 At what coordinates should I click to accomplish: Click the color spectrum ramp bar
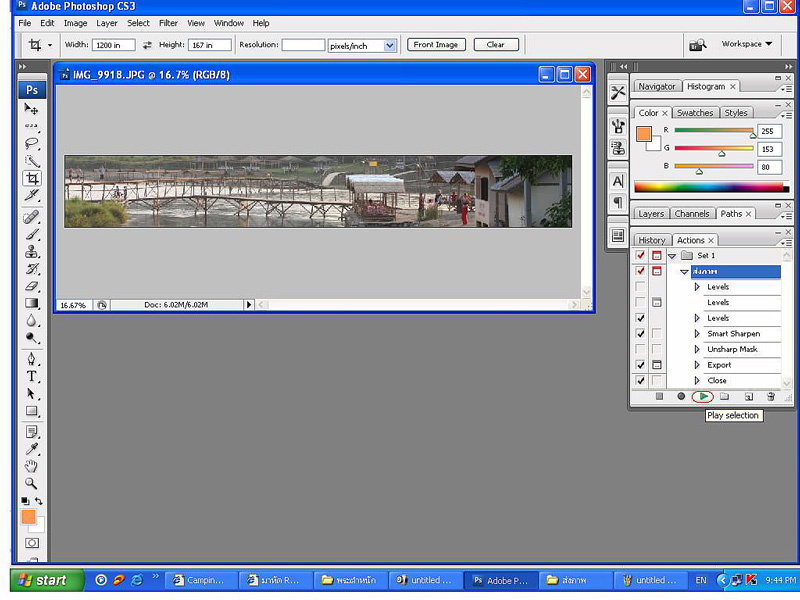coord(708,187)
